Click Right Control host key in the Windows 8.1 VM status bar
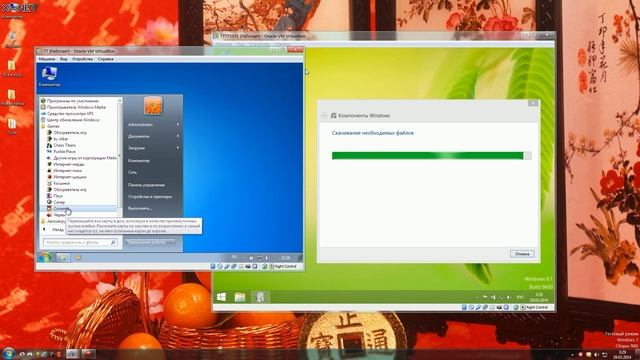Screen dimensions: 640x360 coord(536,307)
